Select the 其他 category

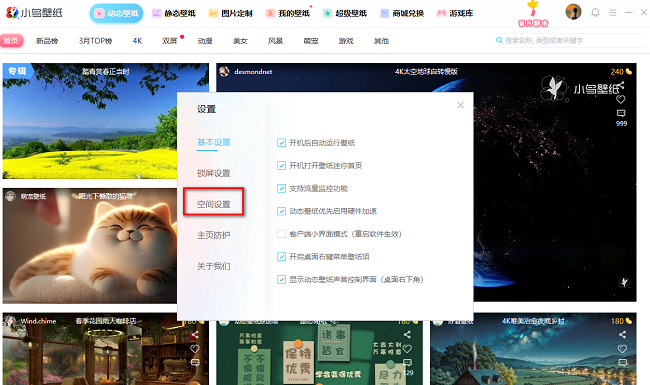(381, 41)
